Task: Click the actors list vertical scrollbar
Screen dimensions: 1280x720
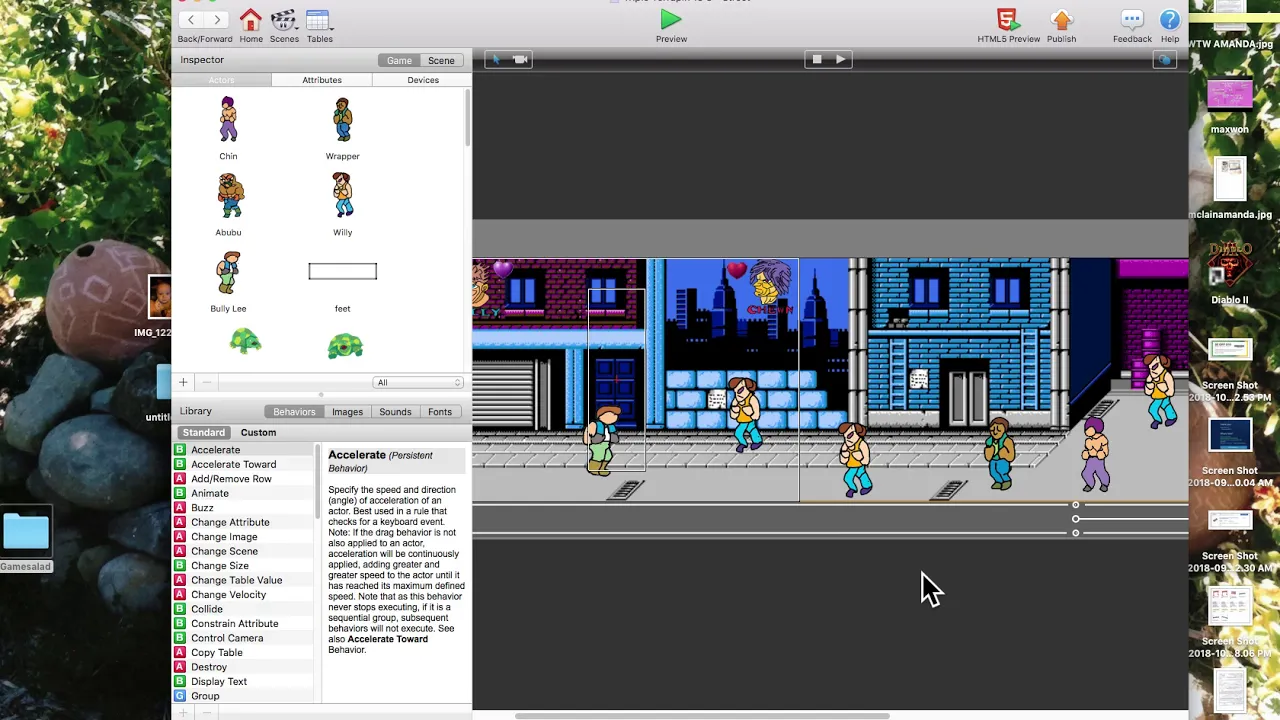Action: coord(467,118)
